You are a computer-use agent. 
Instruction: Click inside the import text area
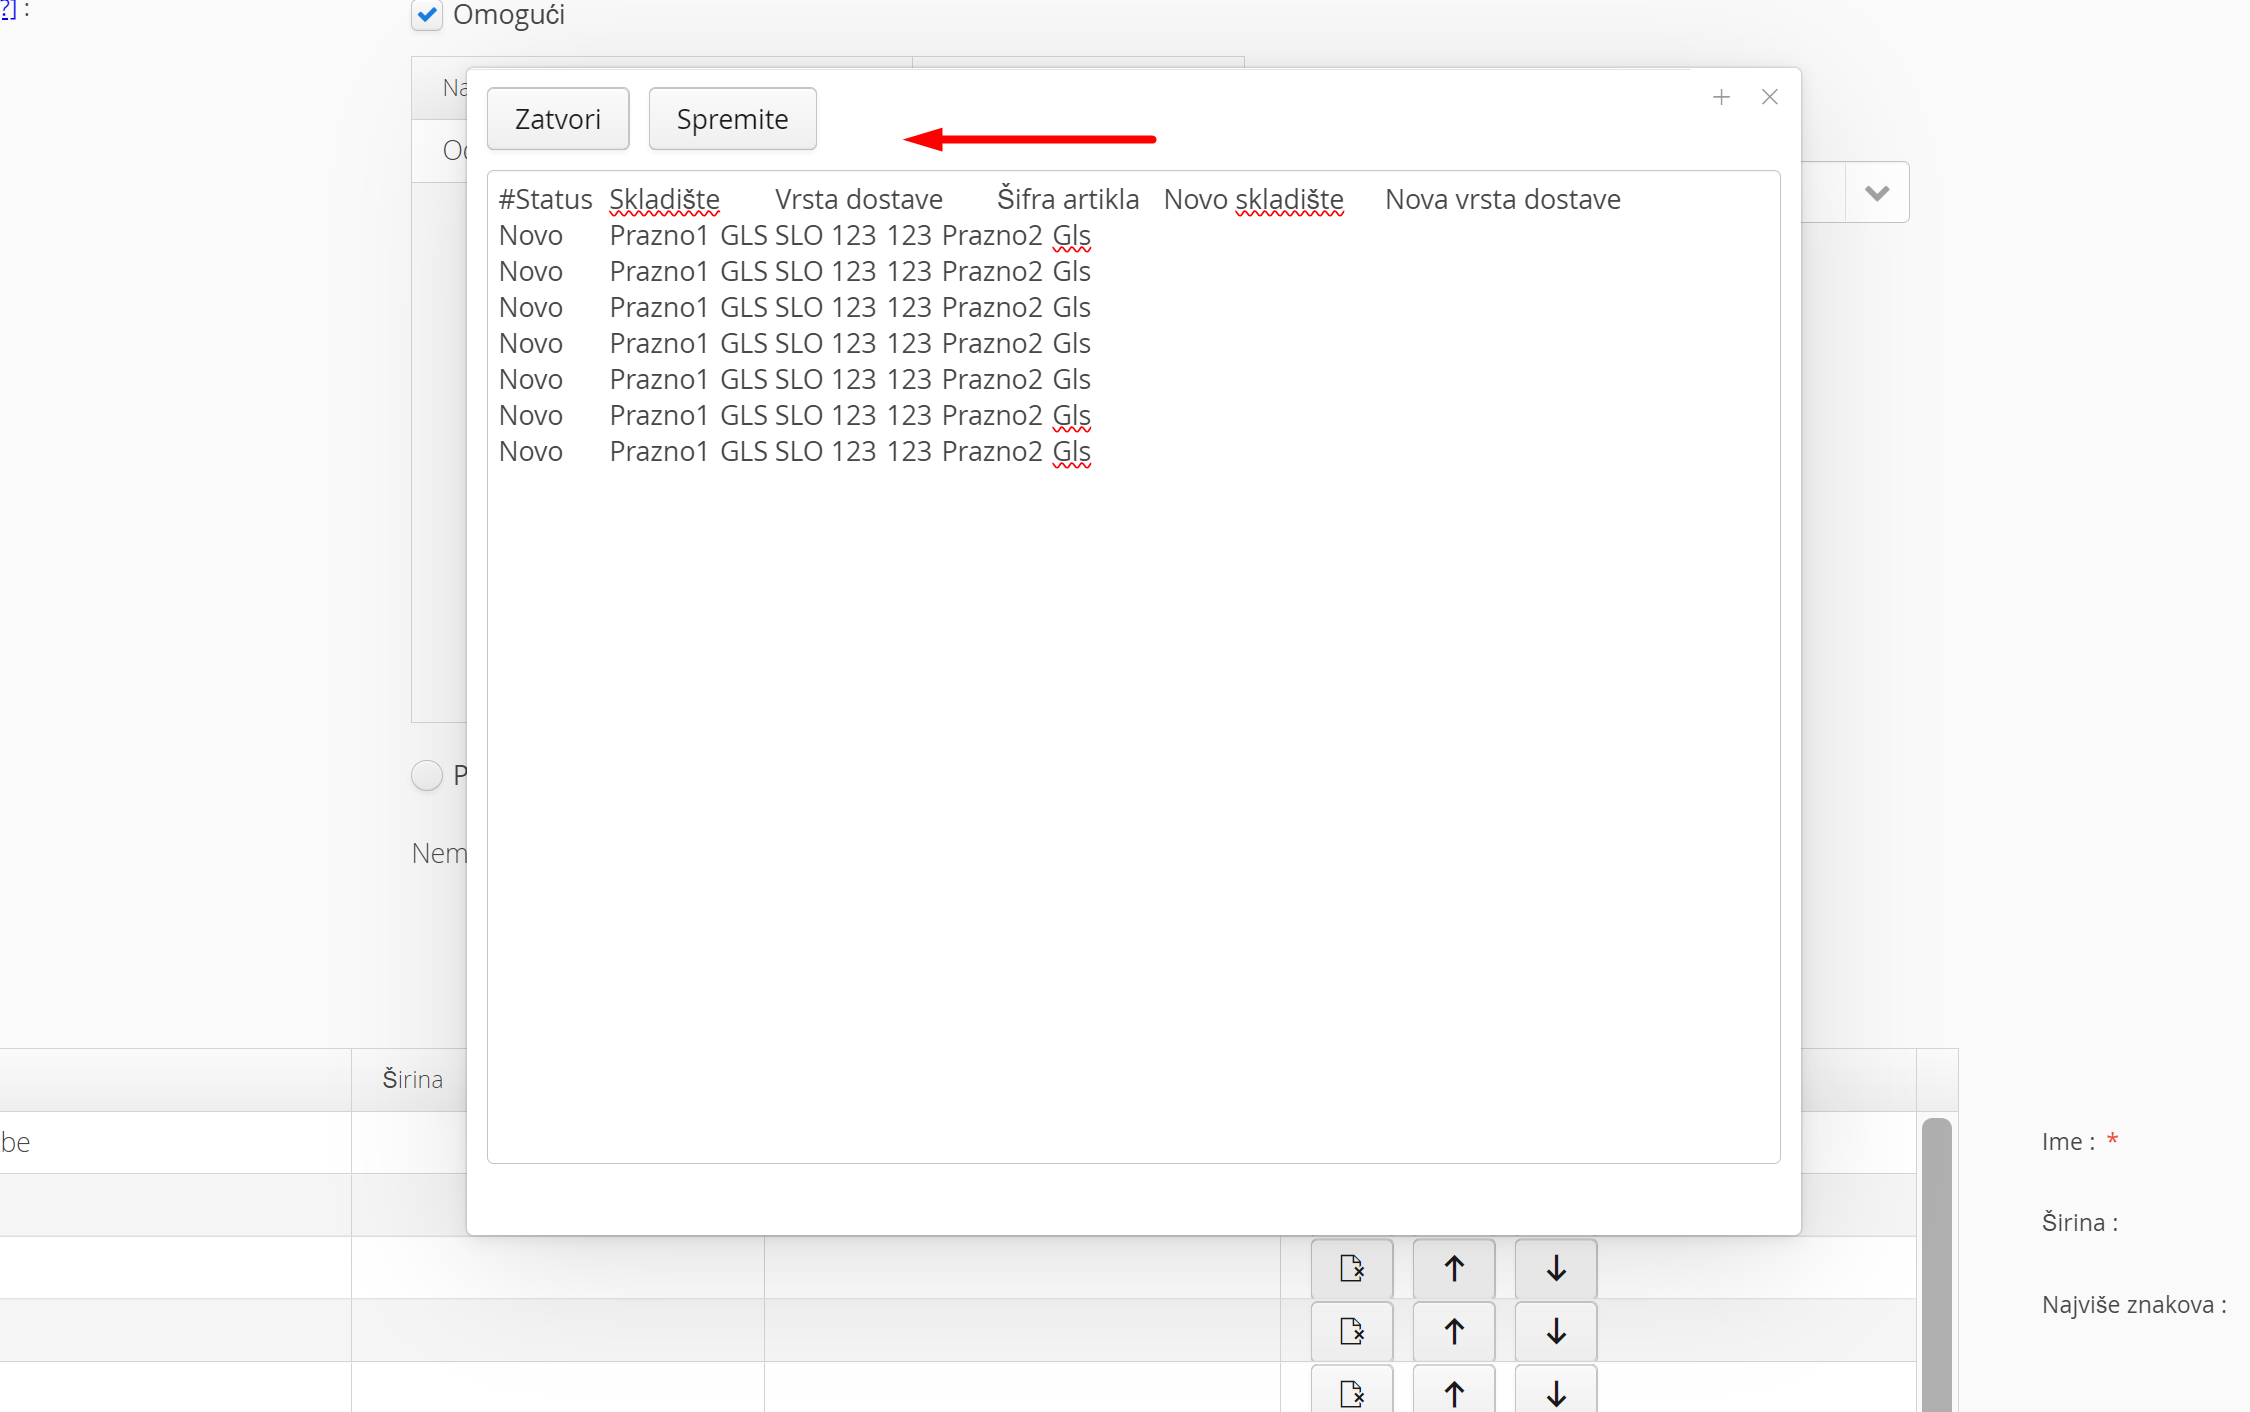[1133, 800]
